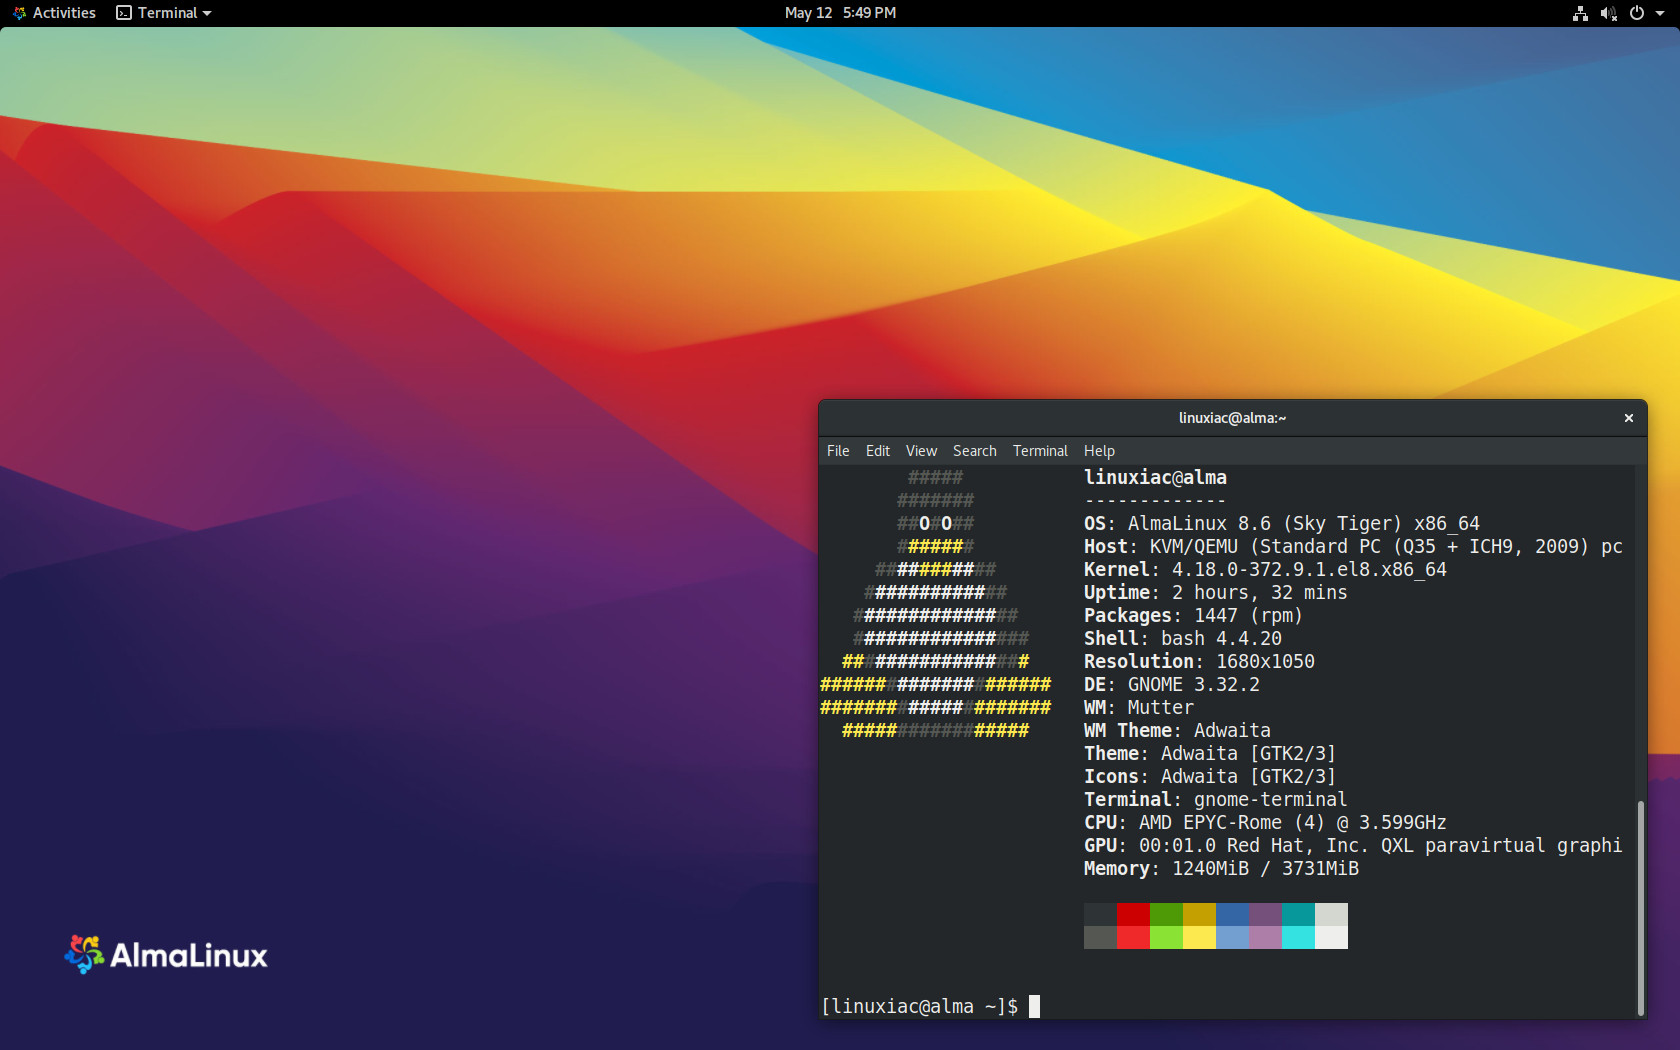
Task: Open the Edit menu in terminal
Action: (877, 451)
